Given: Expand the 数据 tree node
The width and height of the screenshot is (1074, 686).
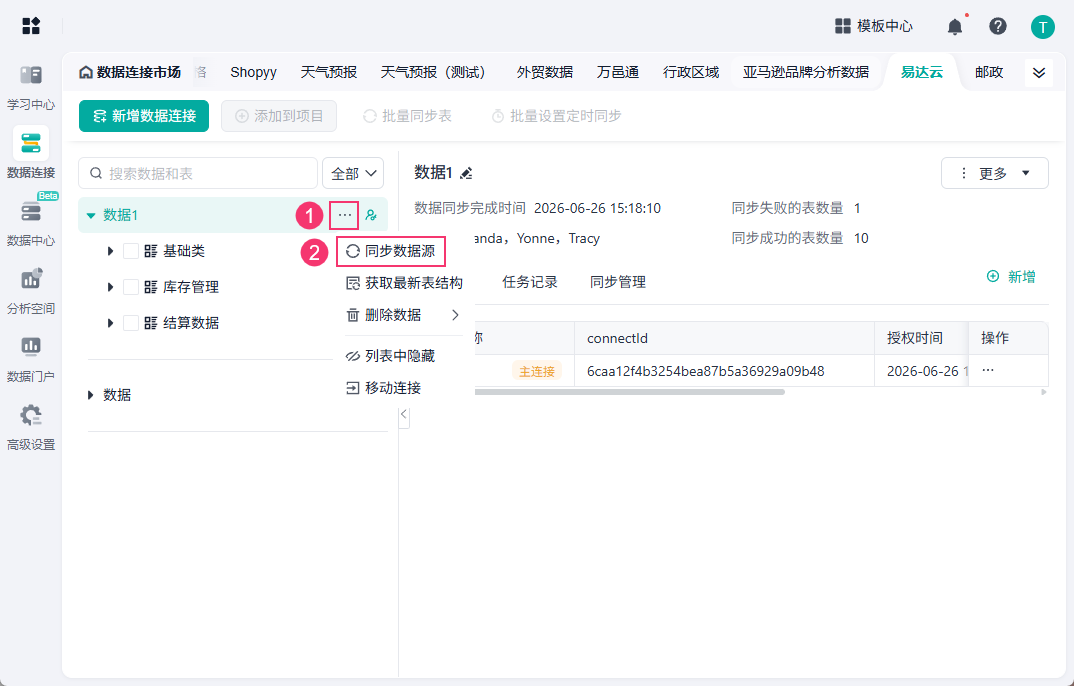Looking at the screenshot, I should pos(90,395).
